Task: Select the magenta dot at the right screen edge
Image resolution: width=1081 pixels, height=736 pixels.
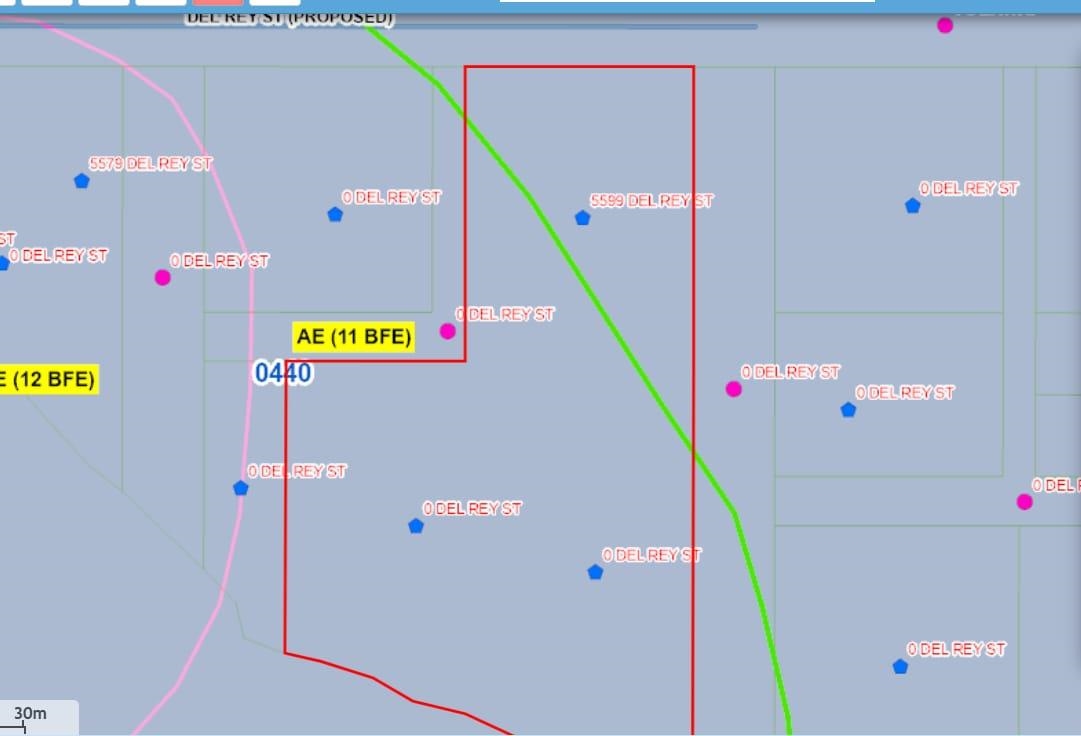Action: pos(1024,502)
